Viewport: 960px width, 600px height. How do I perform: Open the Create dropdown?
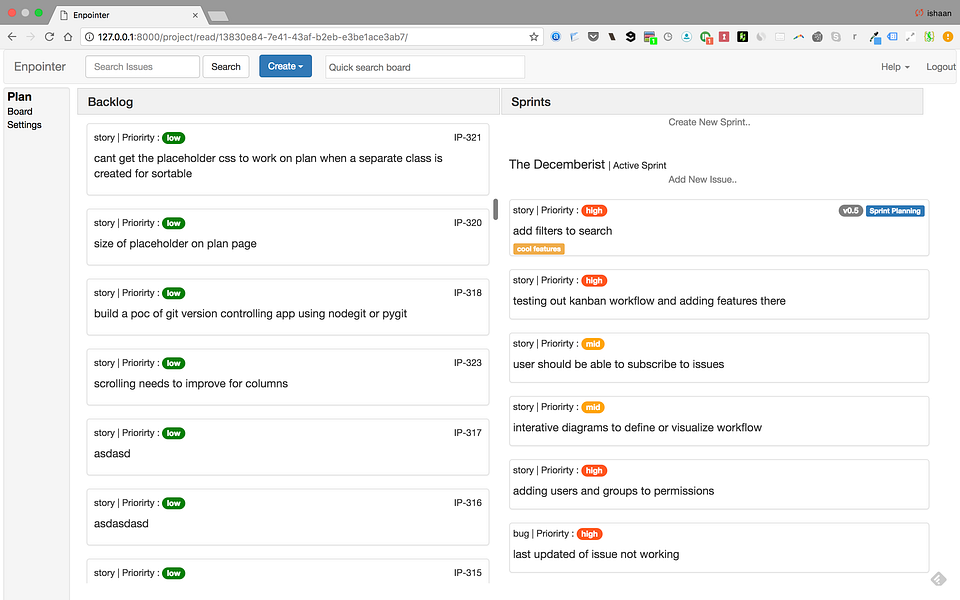pos(285,66)
